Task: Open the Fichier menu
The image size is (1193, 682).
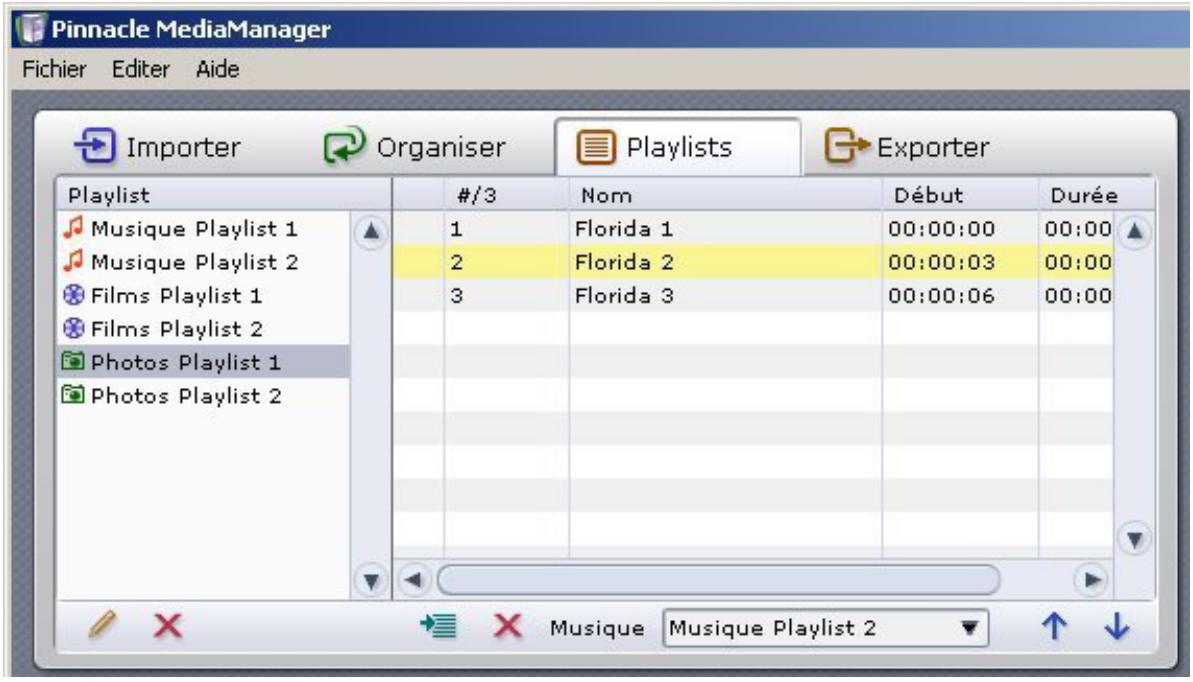Action: point(54,69)
